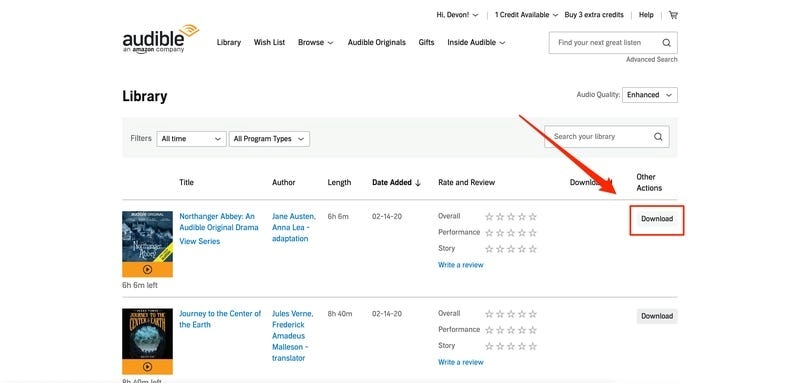Write a review for Northanger Abbey
Viewport: 800px width, 383px height.
(x=460, y=265)
